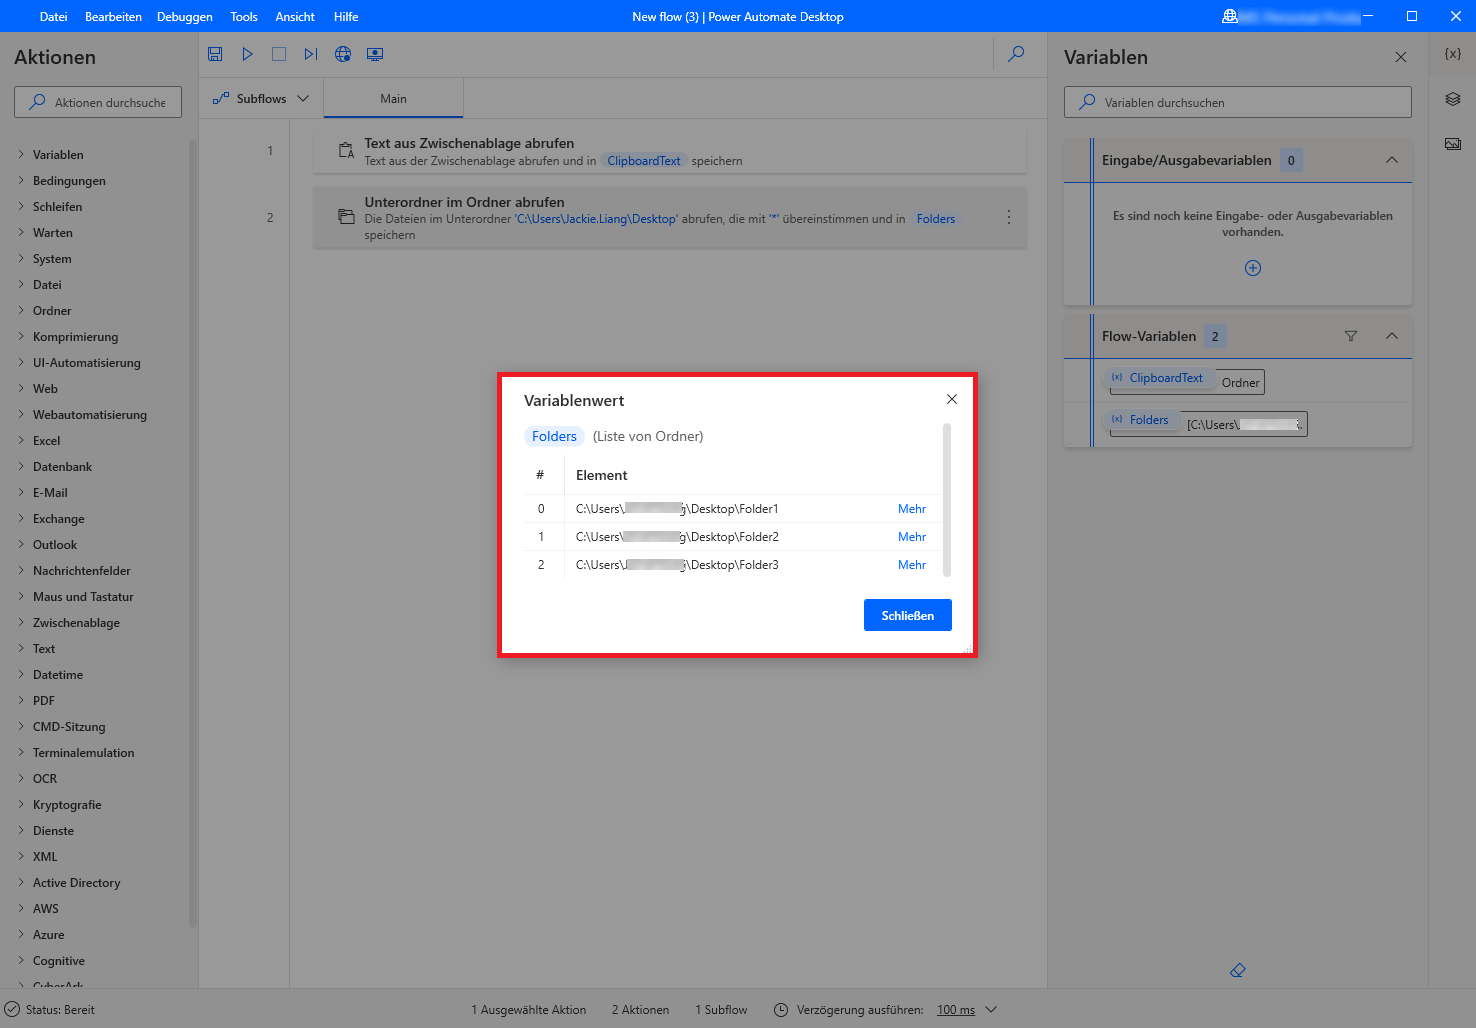Screen dimensions: 1476x1028
Task: Click the Folders variable in action 2
Action: click(936, 219)
